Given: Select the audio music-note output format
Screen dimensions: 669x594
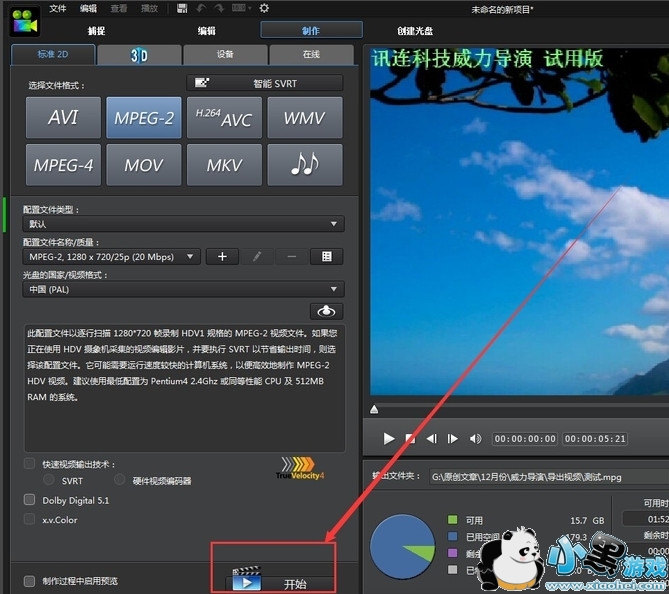Looking at the screenshot, I should [304, 165].
